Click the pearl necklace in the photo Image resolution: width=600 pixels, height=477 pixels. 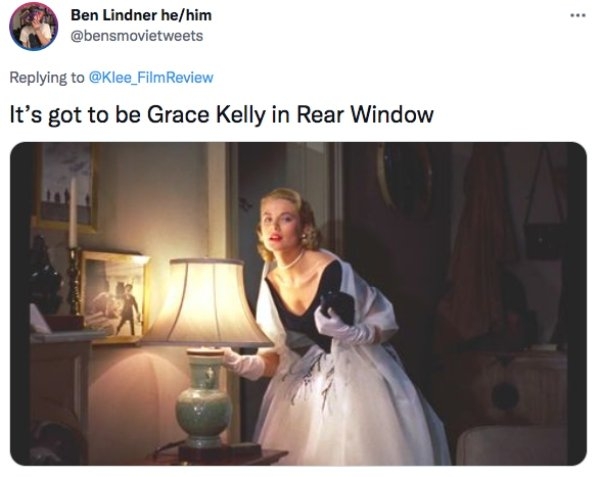[290, 262]
